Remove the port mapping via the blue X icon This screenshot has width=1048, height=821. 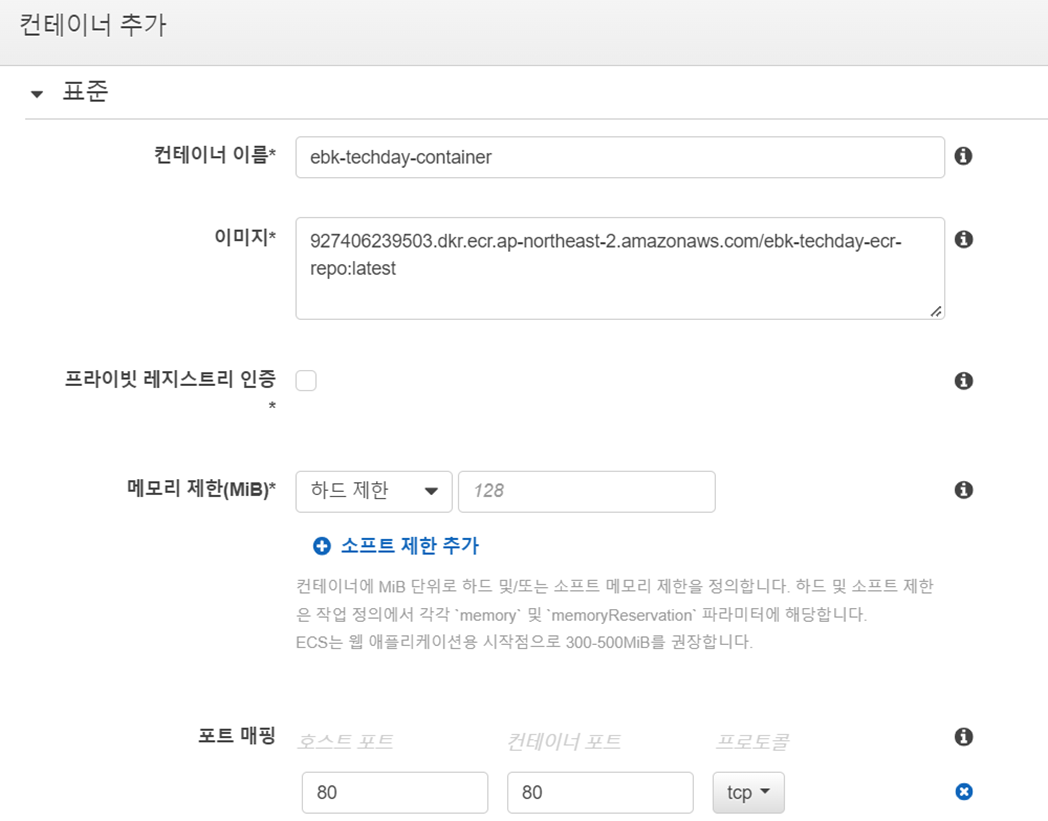click(x=963, y=792)
